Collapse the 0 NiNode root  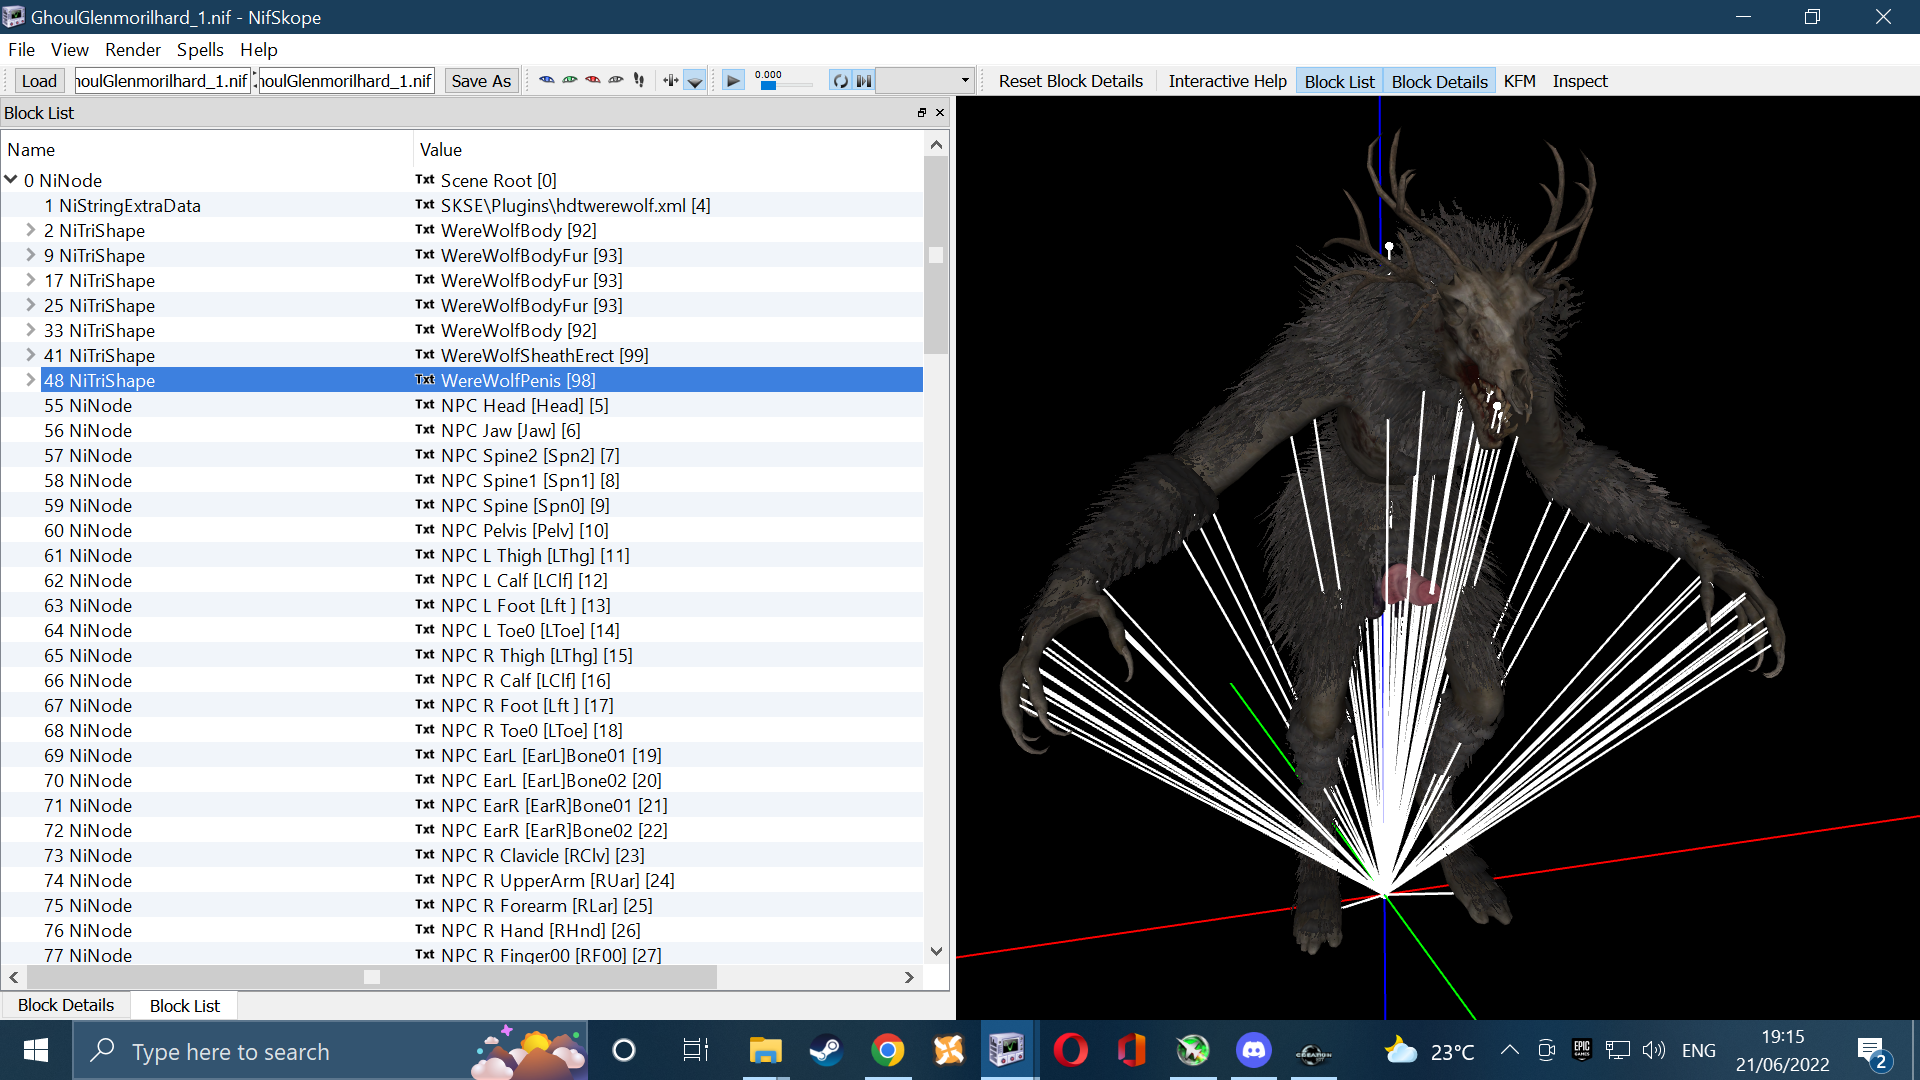click(11, 180)
